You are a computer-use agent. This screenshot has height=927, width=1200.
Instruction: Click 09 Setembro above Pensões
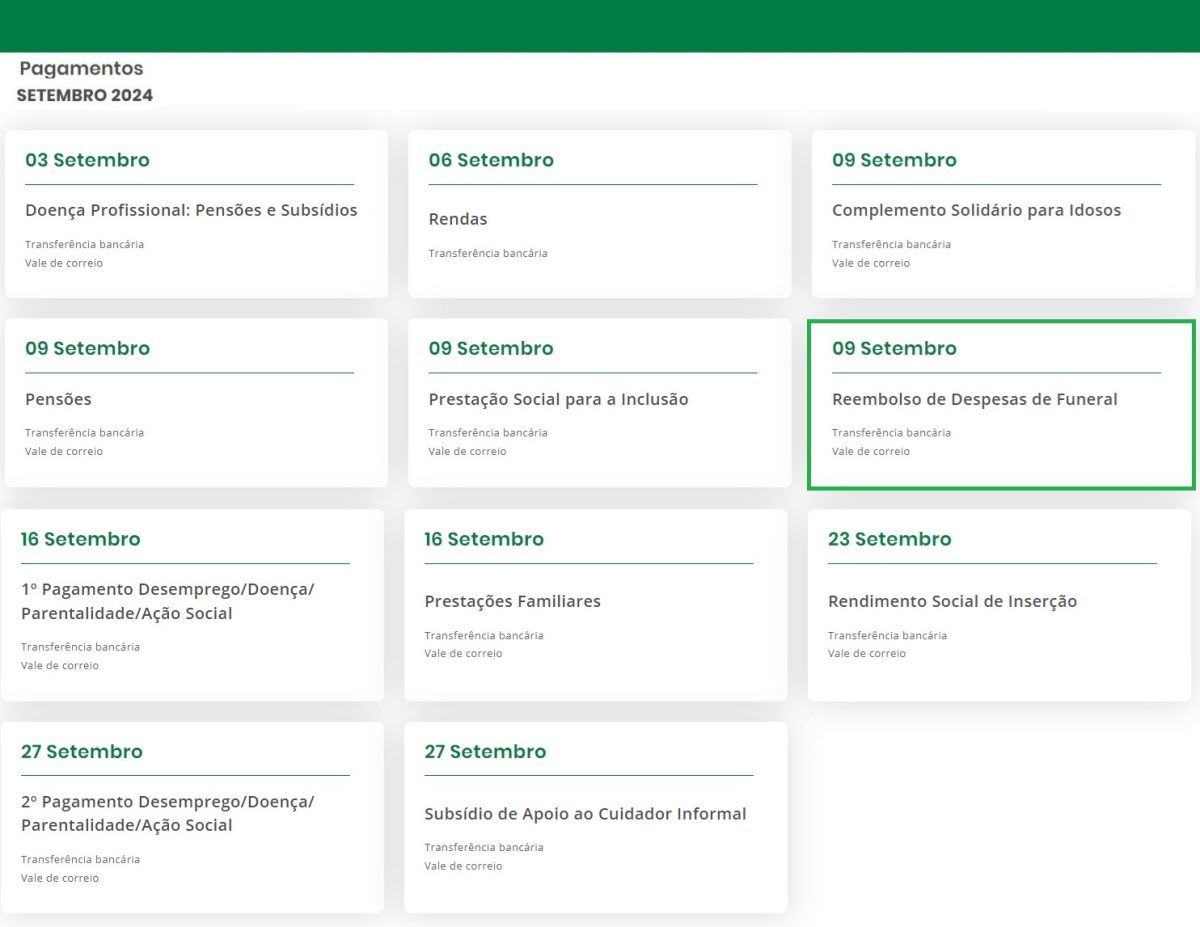[87, 348]
